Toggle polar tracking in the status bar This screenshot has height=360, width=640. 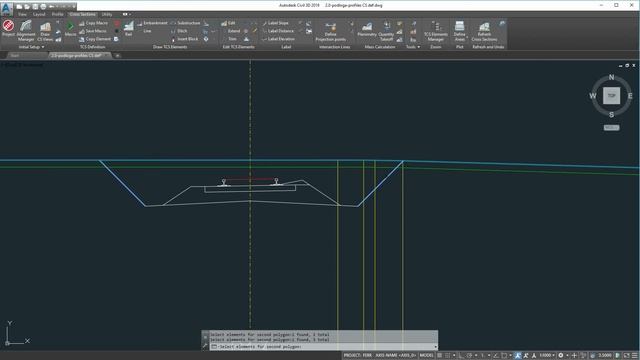[x=470, y=356]
